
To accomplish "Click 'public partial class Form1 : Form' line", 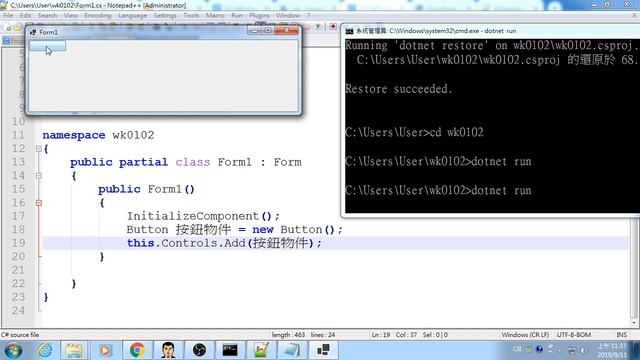I will (x=186, y=162).
